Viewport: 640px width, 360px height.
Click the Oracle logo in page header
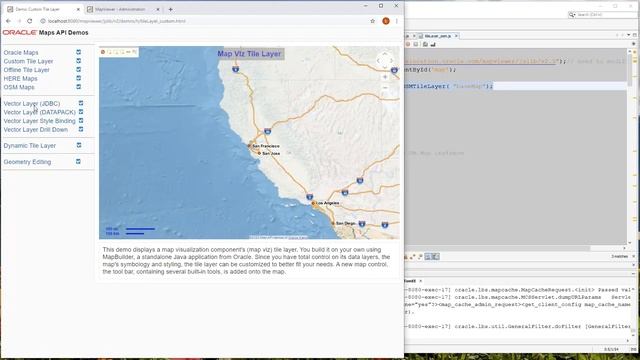tap(20, 33)
